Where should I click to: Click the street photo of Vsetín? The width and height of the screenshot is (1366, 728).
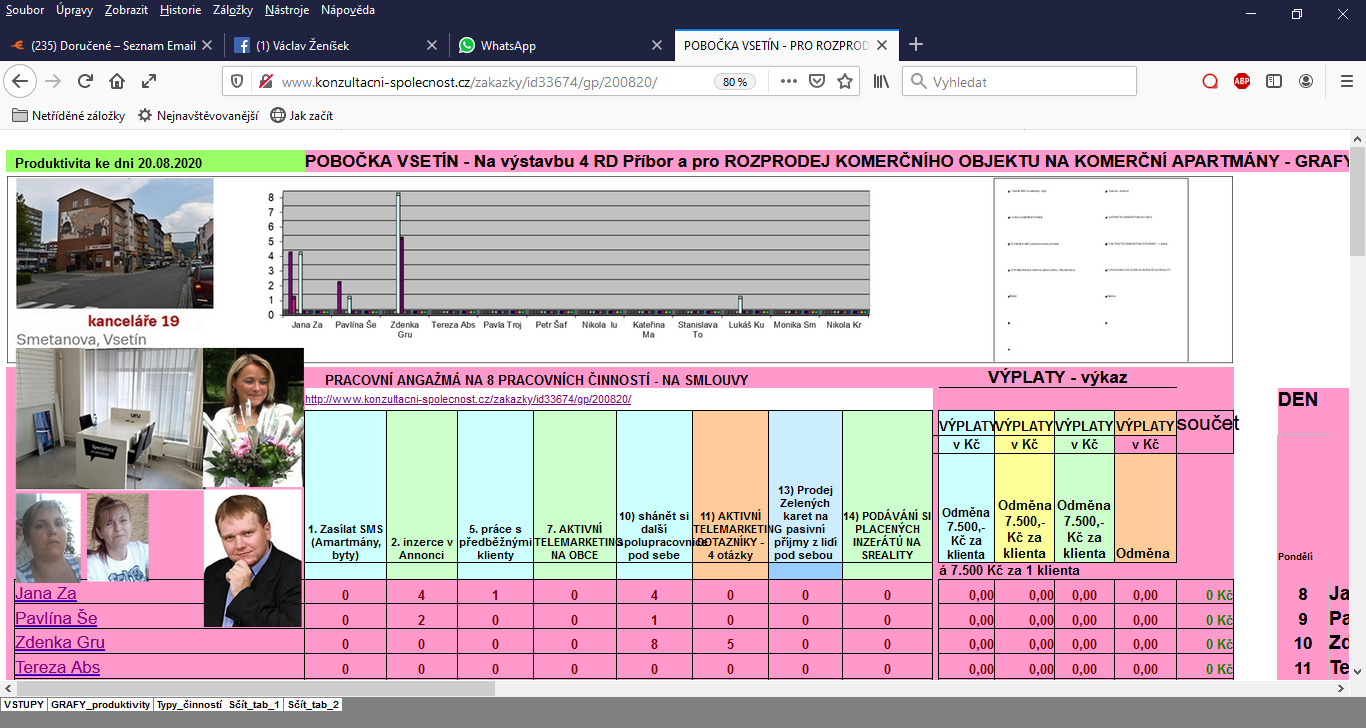point(115,243)
